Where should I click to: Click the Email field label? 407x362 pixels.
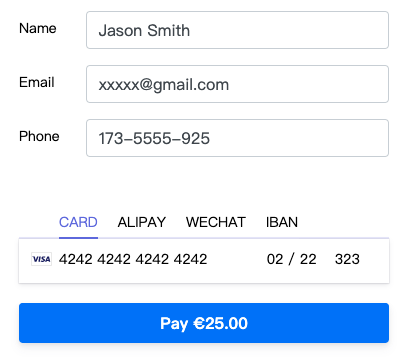[37, 82]
